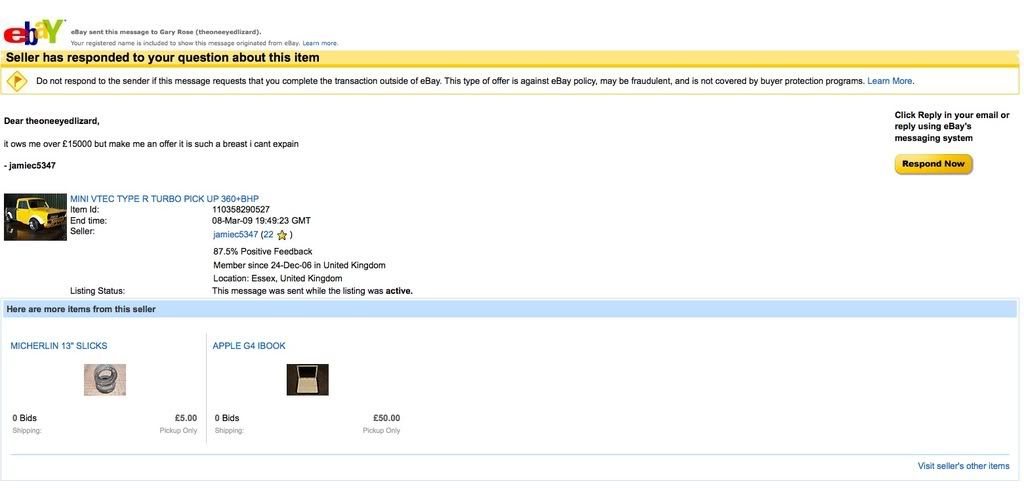
Task: Visit seller's other items link
Action: point(963,466)
